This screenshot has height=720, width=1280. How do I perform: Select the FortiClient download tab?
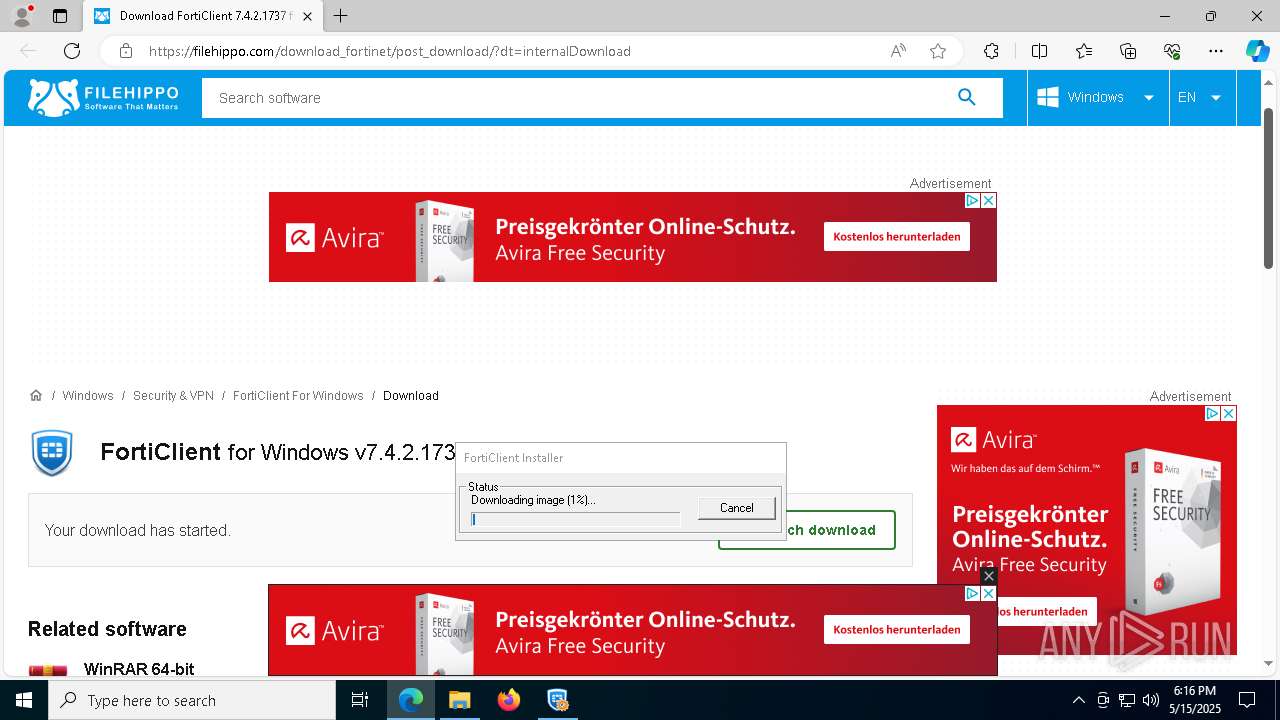pyautogui.click(x=203, y=16)
